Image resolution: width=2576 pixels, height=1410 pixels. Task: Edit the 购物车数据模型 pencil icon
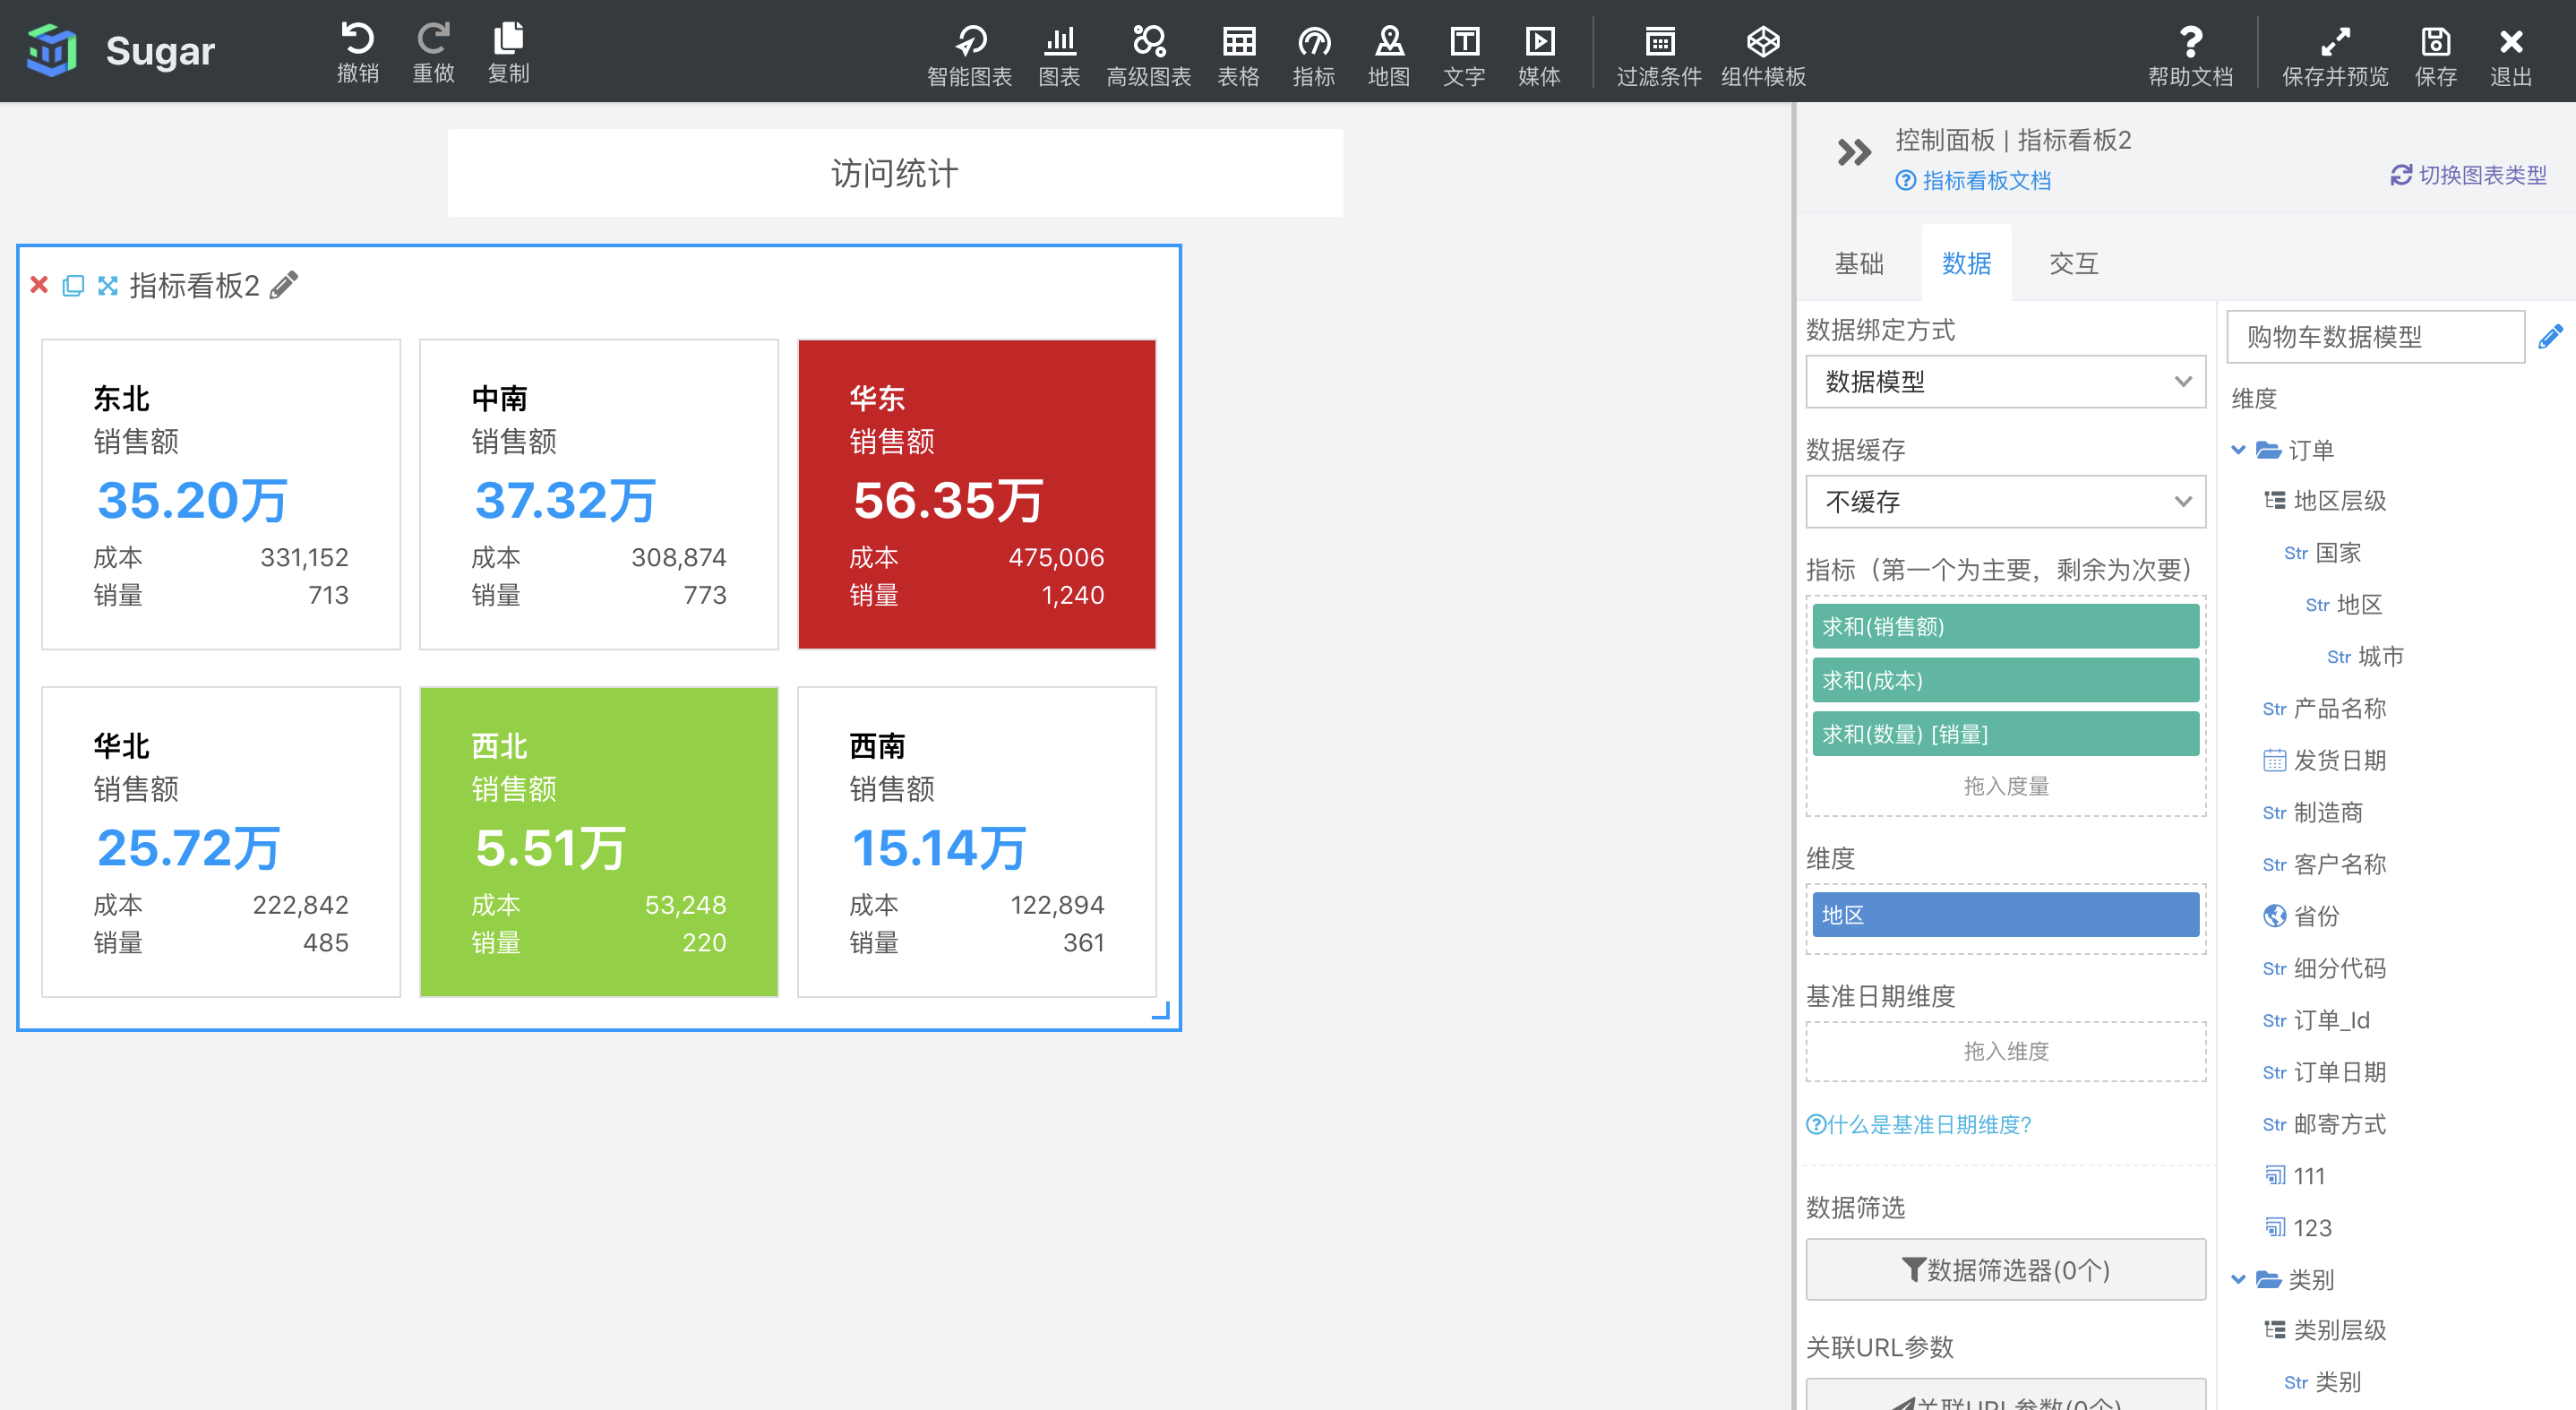(2550, 336)
